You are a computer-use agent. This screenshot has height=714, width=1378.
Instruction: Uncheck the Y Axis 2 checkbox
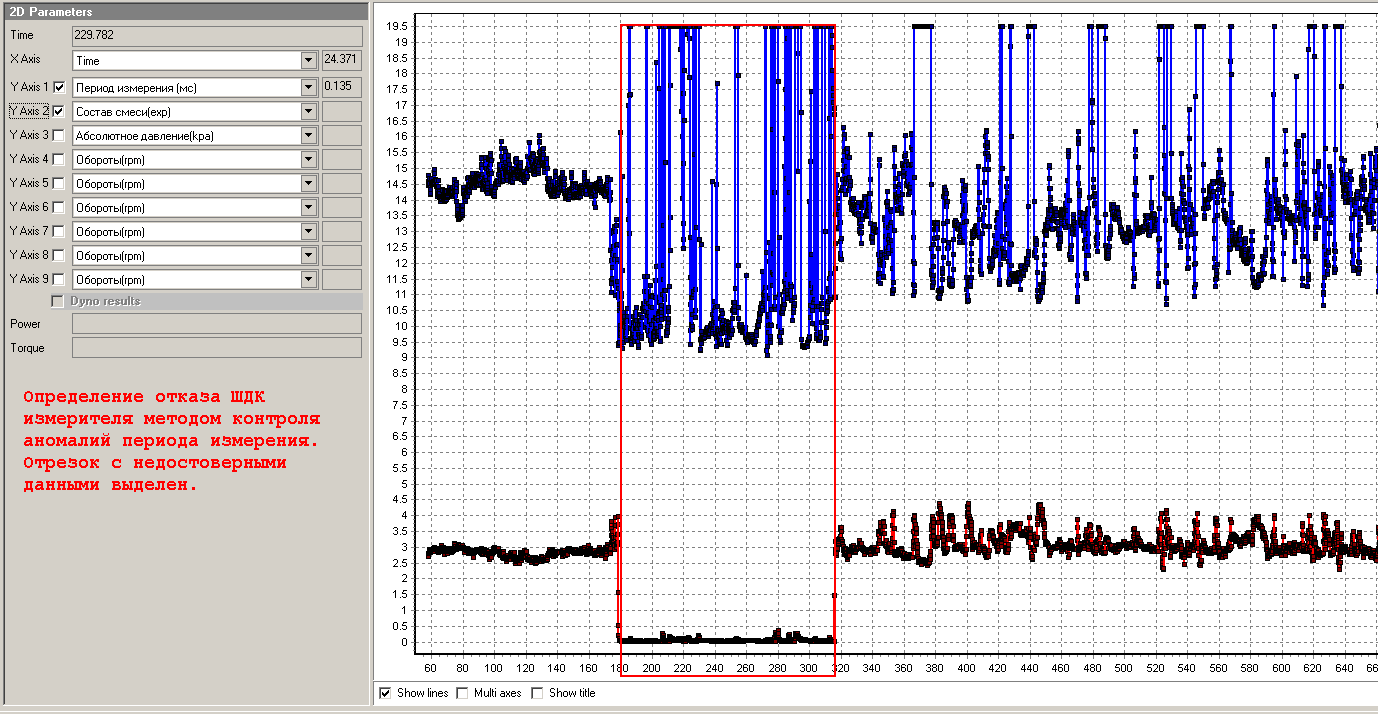(58, 112)
